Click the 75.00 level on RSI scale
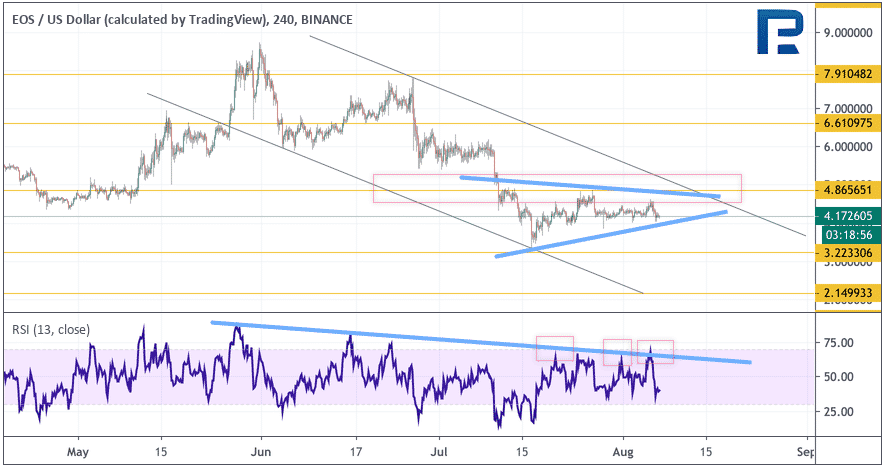The width and height of the screenshot is (885, 467). [x=838, y=343]
